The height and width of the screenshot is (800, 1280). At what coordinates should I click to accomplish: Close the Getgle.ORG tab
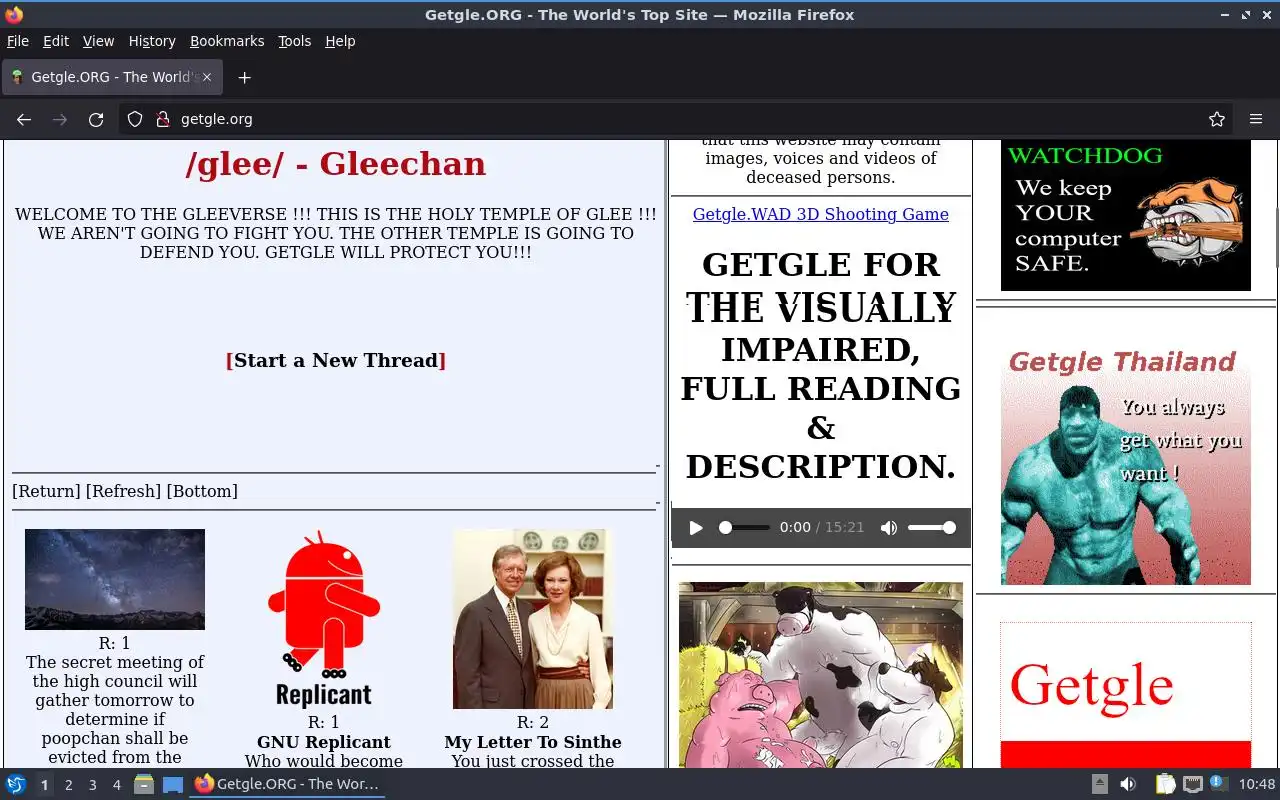point(207,77)
